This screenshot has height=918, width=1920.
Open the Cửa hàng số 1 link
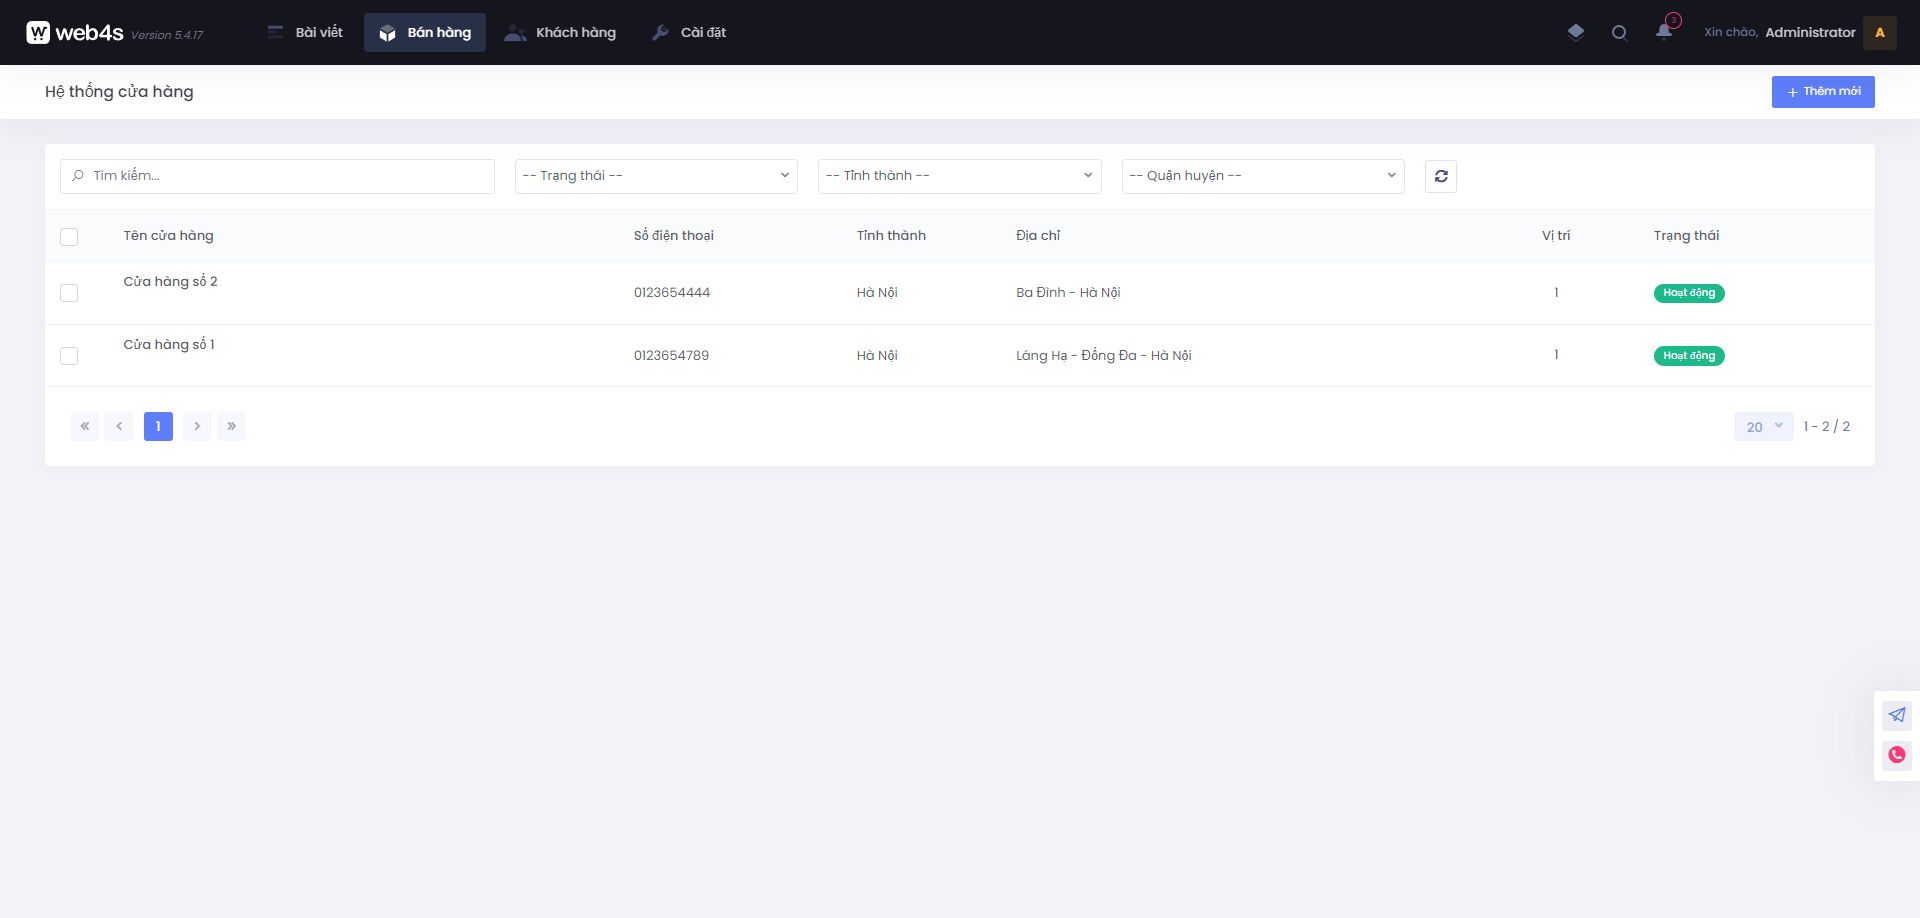point(169,344)
